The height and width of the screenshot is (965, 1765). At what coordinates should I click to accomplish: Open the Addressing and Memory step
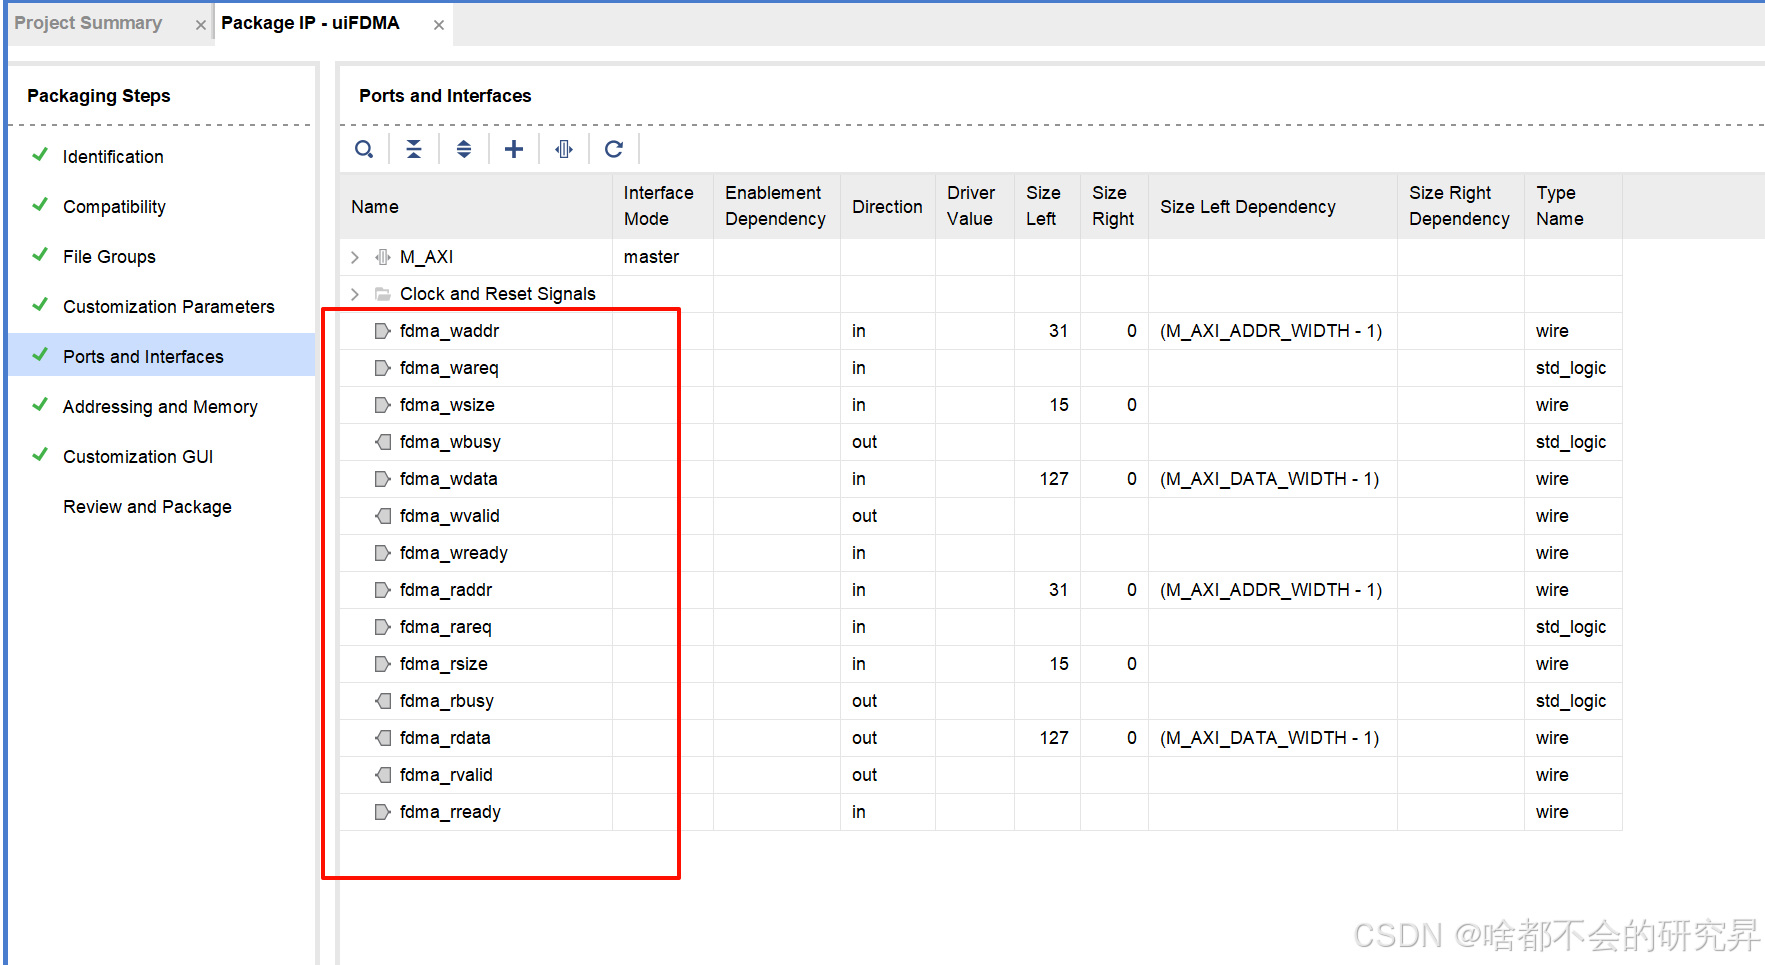pyautogui.click(x=160, y=407)
